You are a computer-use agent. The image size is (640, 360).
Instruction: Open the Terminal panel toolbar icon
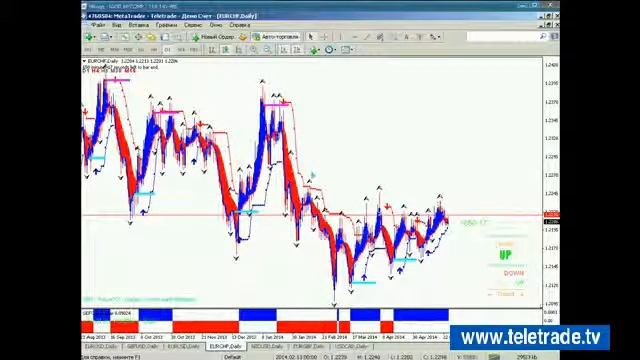(164, 37)
